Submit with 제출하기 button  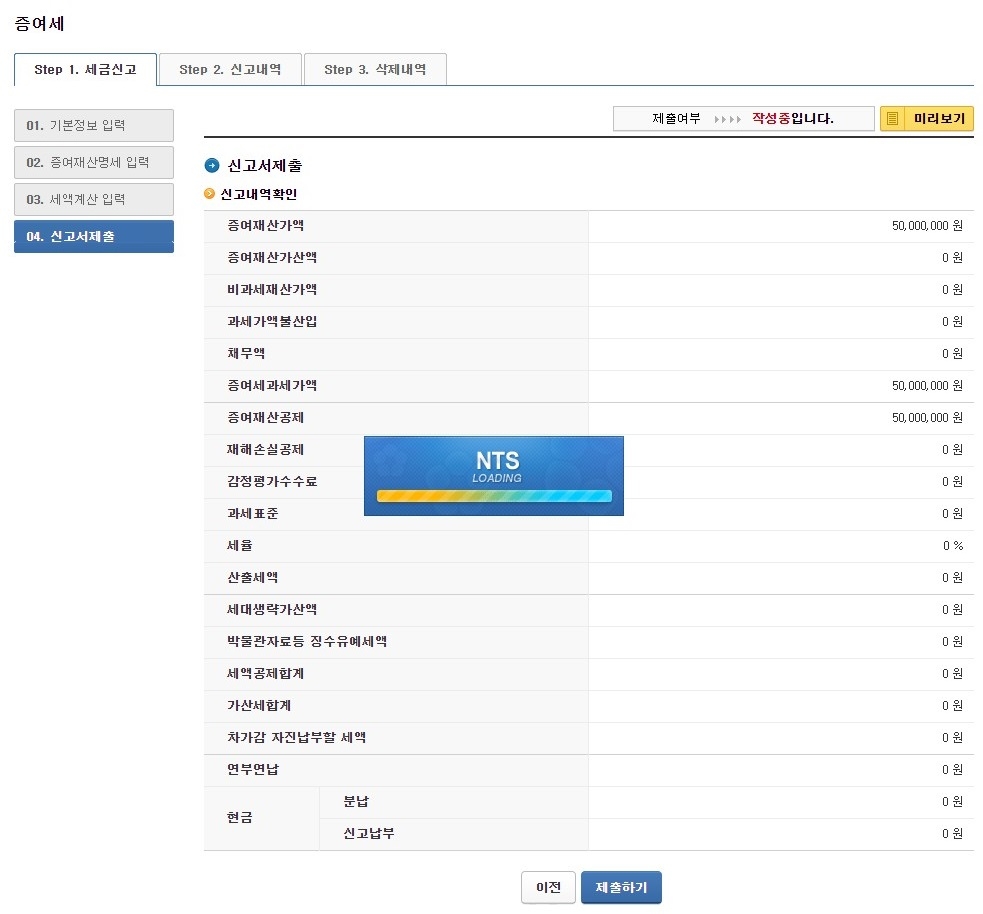[x=621, y=887]
